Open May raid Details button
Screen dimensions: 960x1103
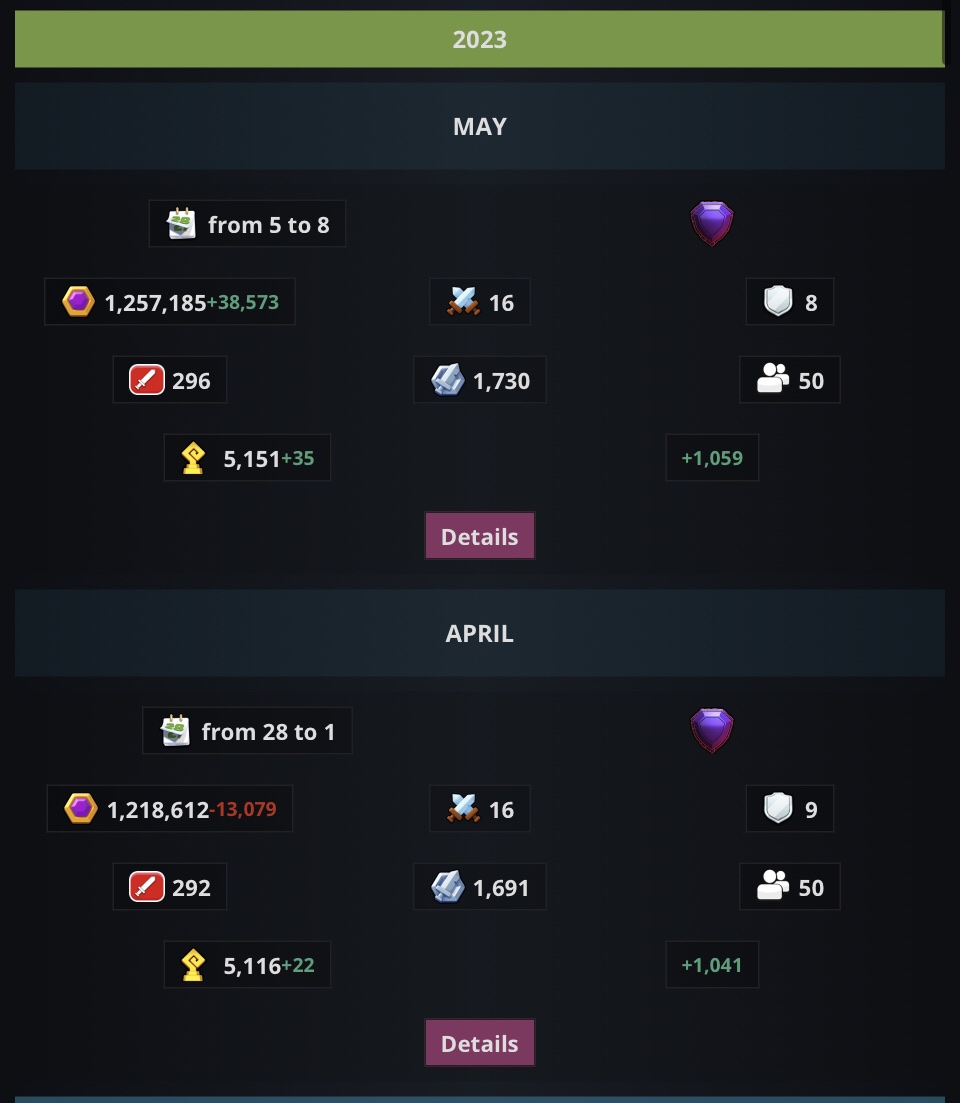tap(480, 536)
